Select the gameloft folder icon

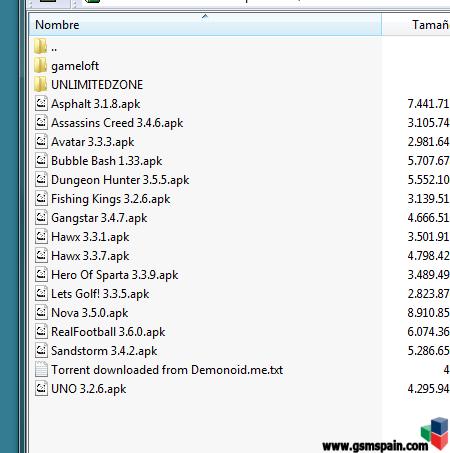tap(41, 65)
